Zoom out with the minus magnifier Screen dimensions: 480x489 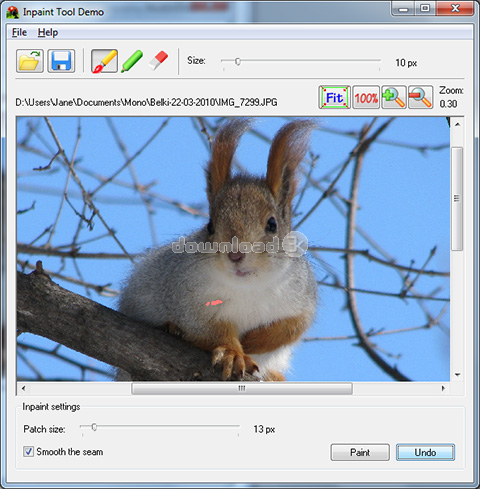click(x=421, y=97)
